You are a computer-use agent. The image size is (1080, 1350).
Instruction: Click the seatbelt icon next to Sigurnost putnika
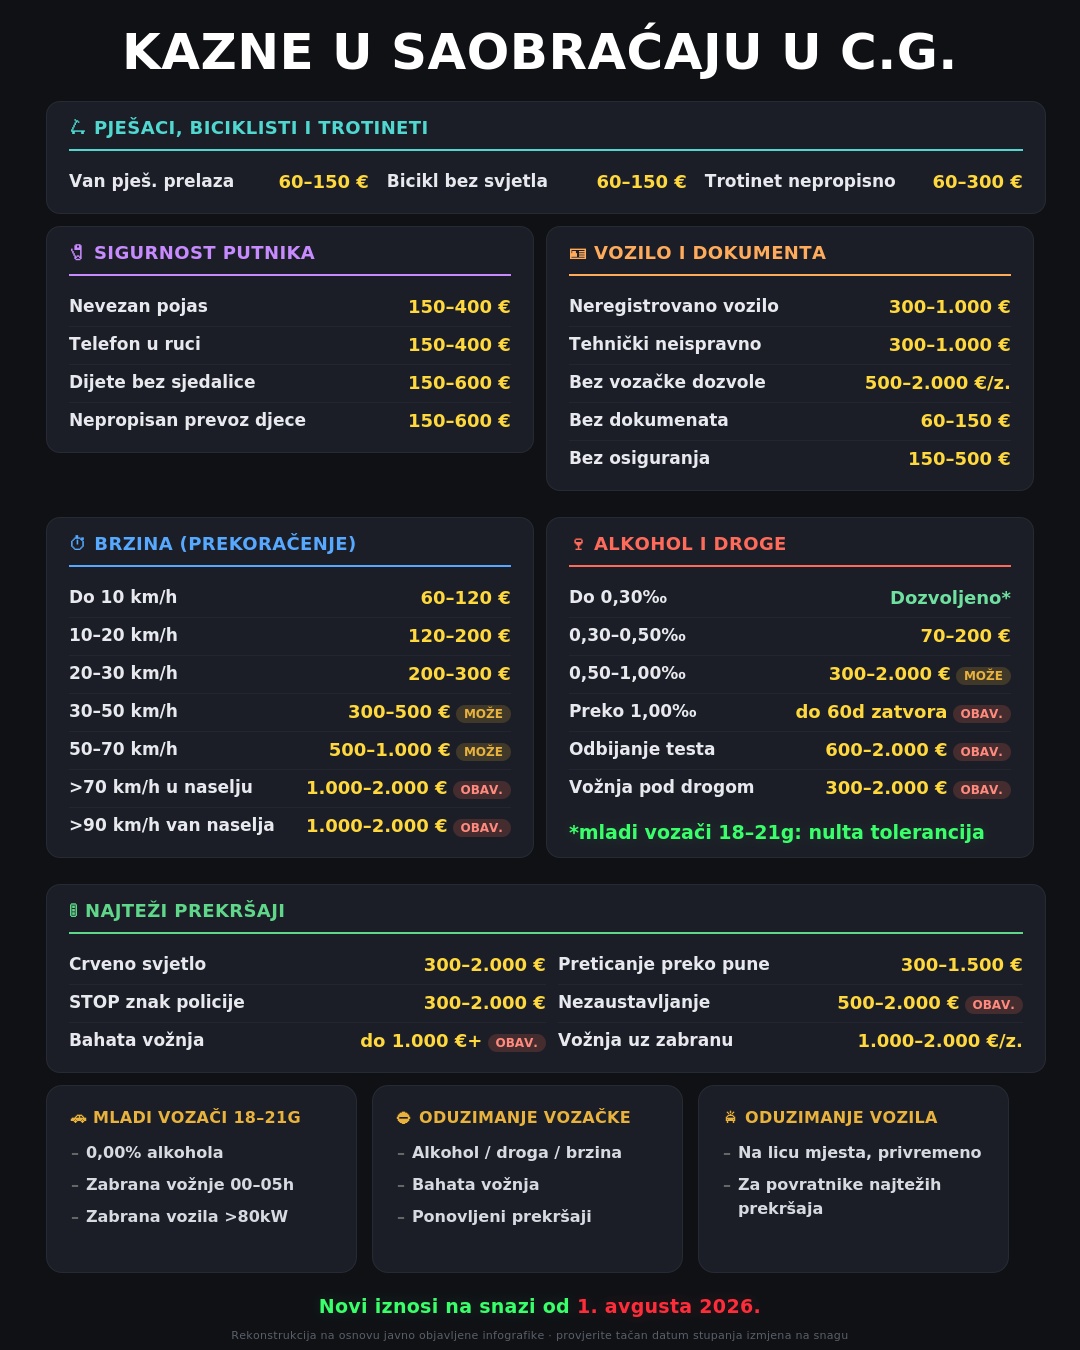pos(77,253)
